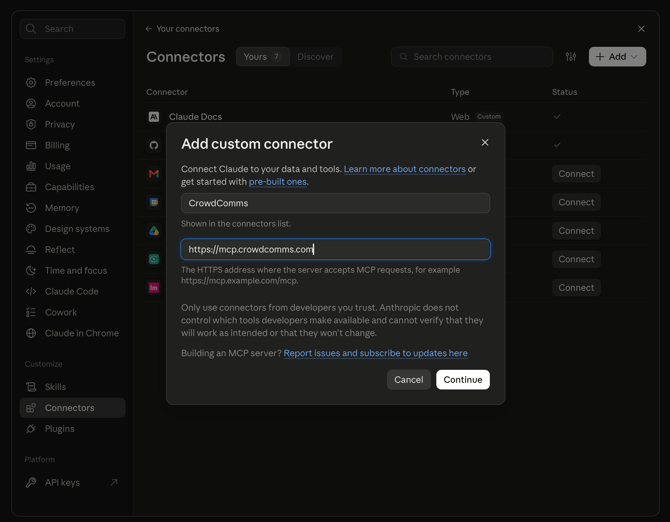This screenshot has height=522, width=670.
Task: Click the Privacy shield icon
Action: pos(31,124)
